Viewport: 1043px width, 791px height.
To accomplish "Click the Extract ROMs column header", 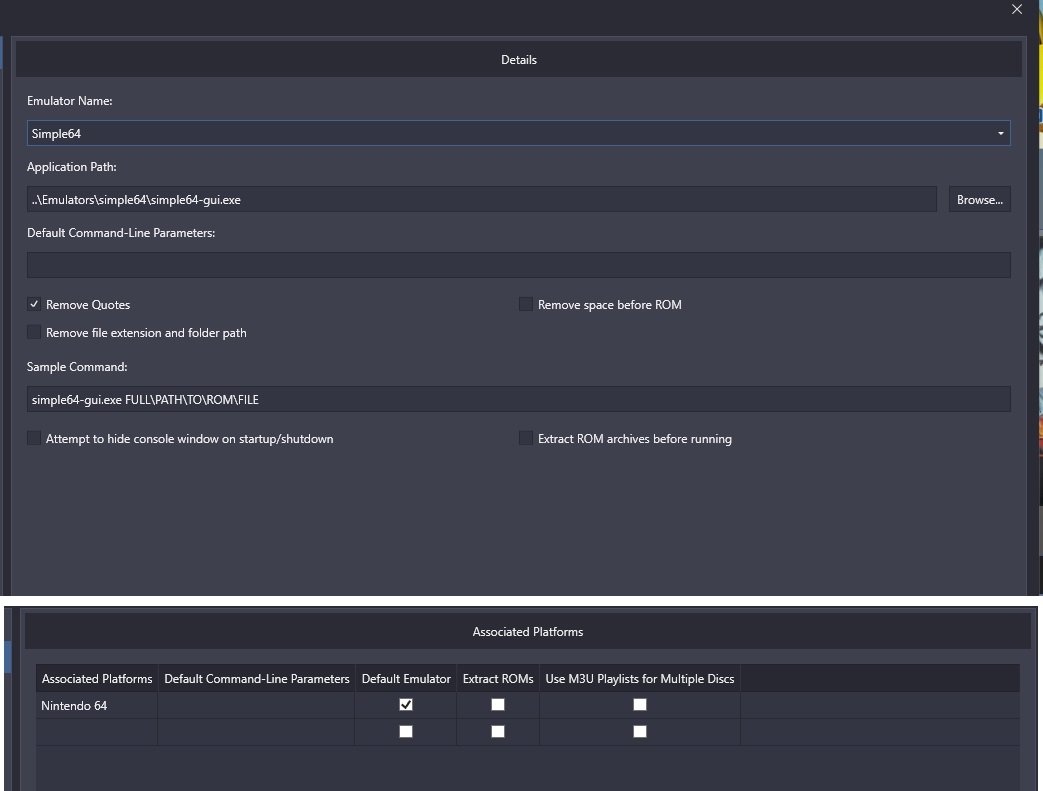I will coord(498,679).
